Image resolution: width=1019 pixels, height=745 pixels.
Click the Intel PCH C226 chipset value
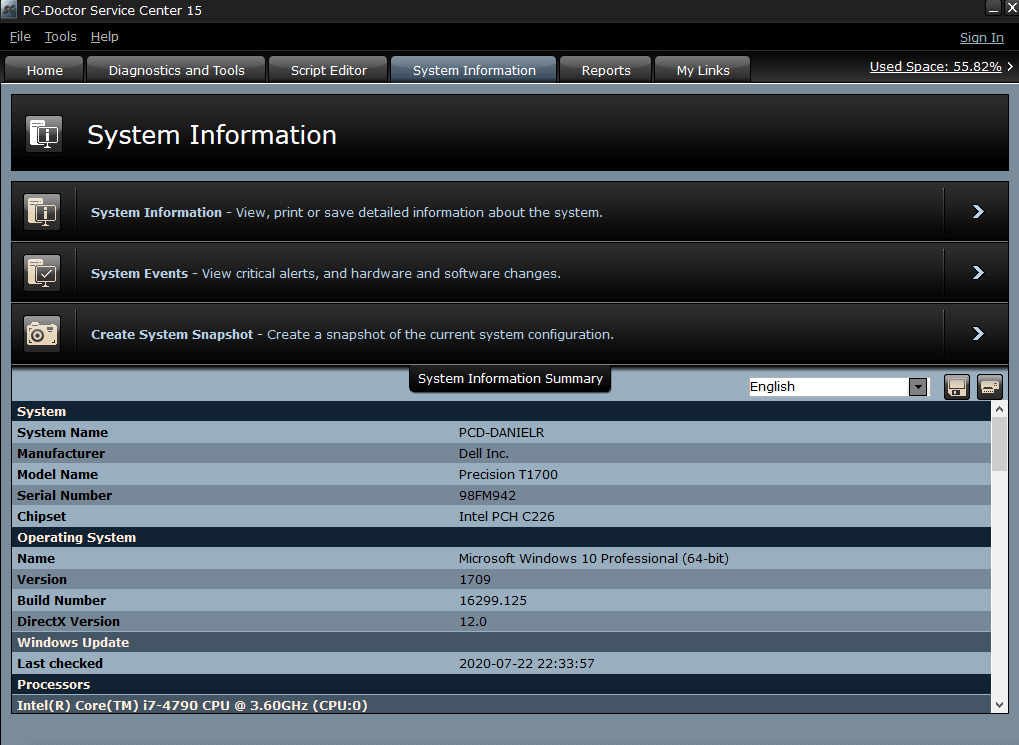[506, 516]
